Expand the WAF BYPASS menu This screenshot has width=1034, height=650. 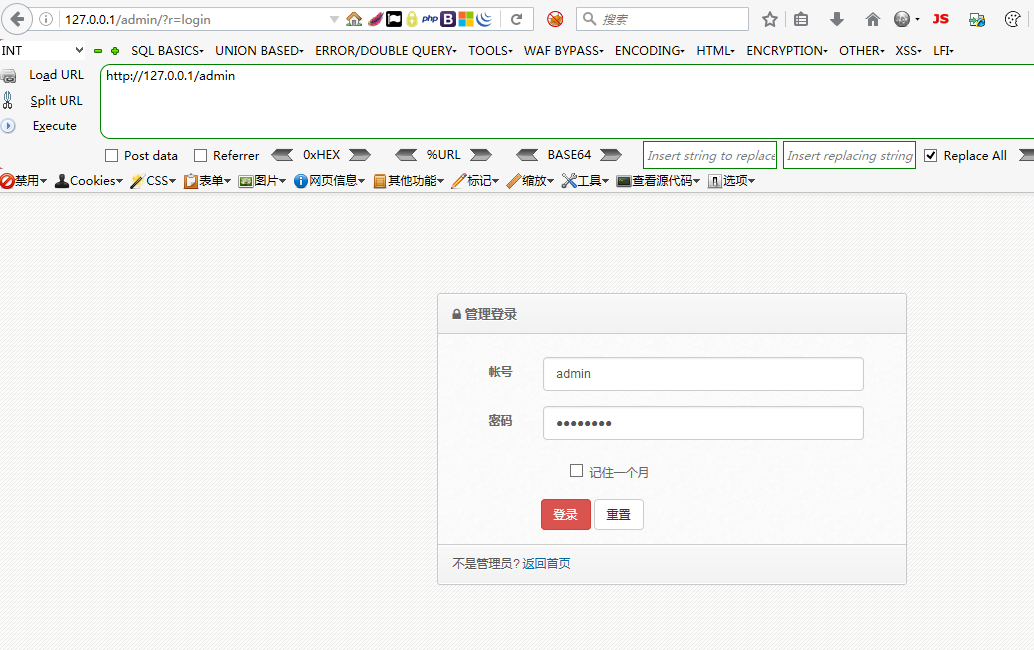(x=564, y=51)
